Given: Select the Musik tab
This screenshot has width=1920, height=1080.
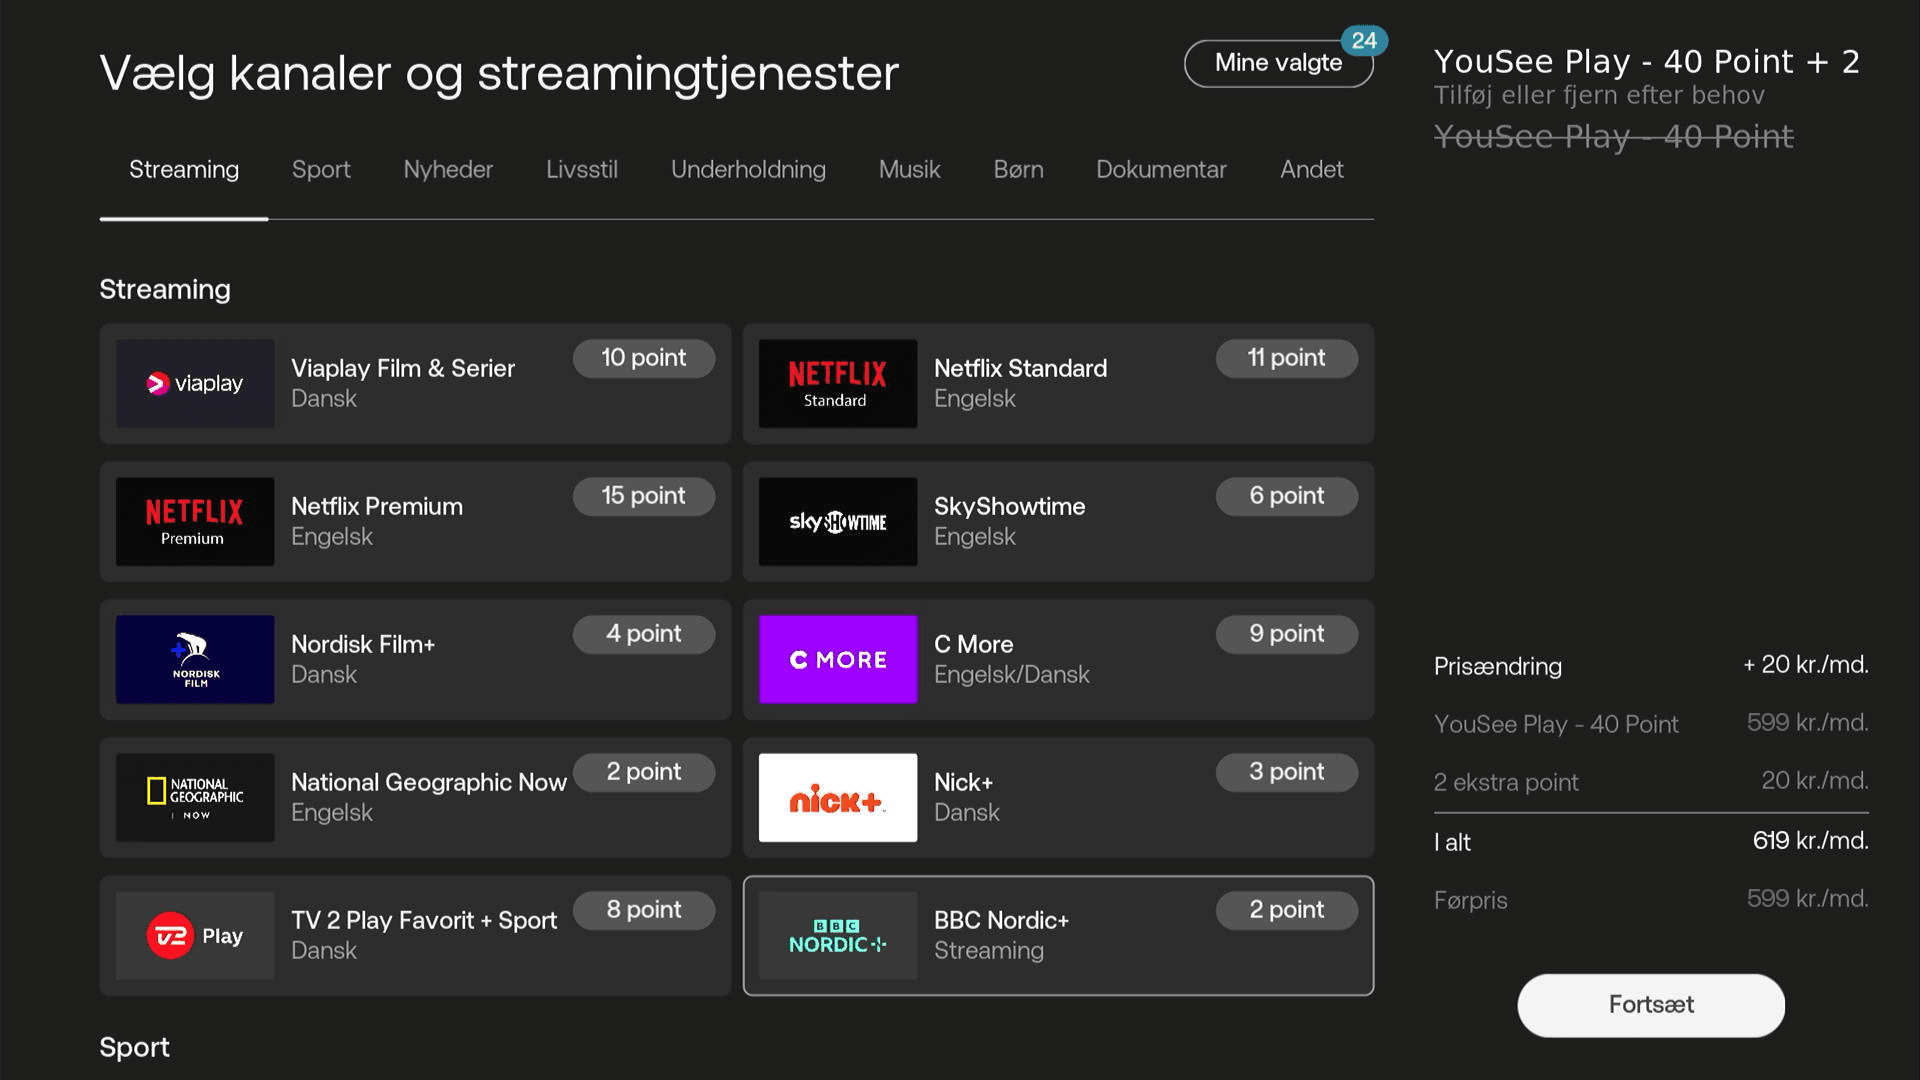Looking at the screenshot, I should click(909, 170).
